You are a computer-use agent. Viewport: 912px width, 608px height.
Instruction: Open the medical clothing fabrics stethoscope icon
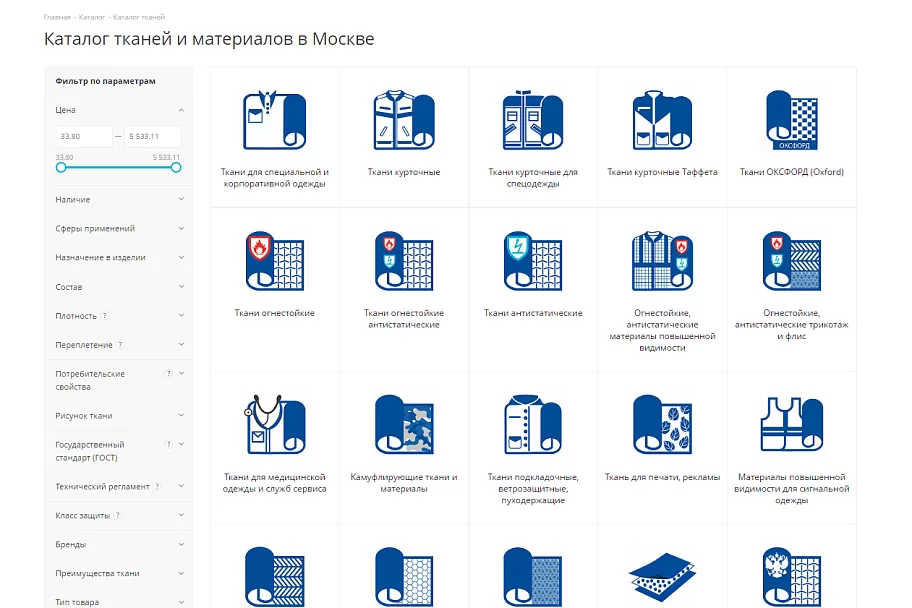[275, 425]
